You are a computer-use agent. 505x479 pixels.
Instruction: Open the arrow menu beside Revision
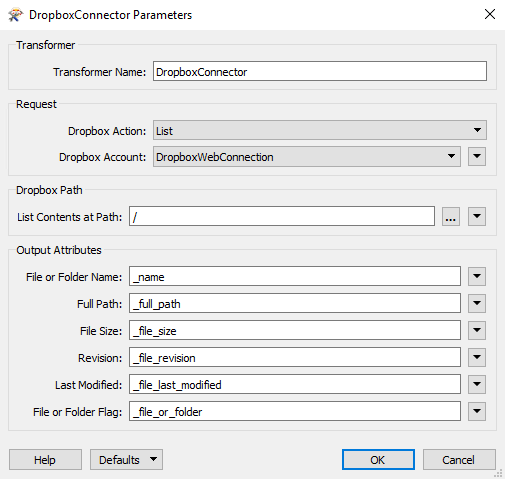click(477, 357)
